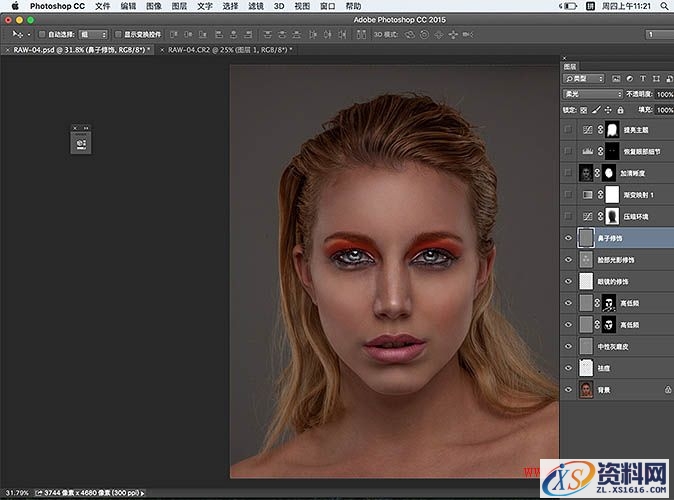The height and width of the screenshot is (500, 674).
Task: Show the 提亮主题 layer
Action: pyautogui.click(x=569, y=129)
